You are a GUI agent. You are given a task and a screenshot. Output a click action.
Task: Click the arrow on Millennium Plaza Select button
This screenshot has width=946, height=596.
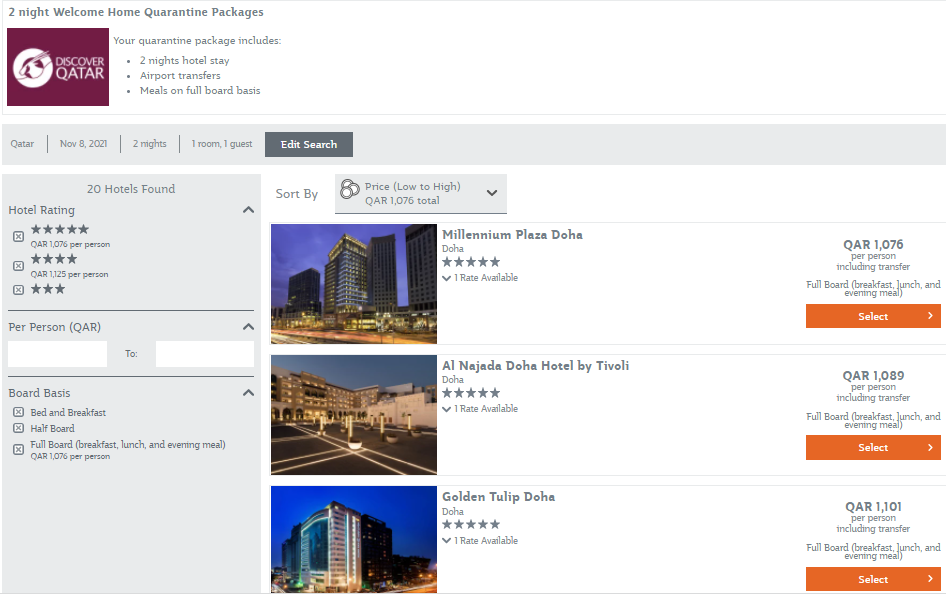tap(930, 316)
